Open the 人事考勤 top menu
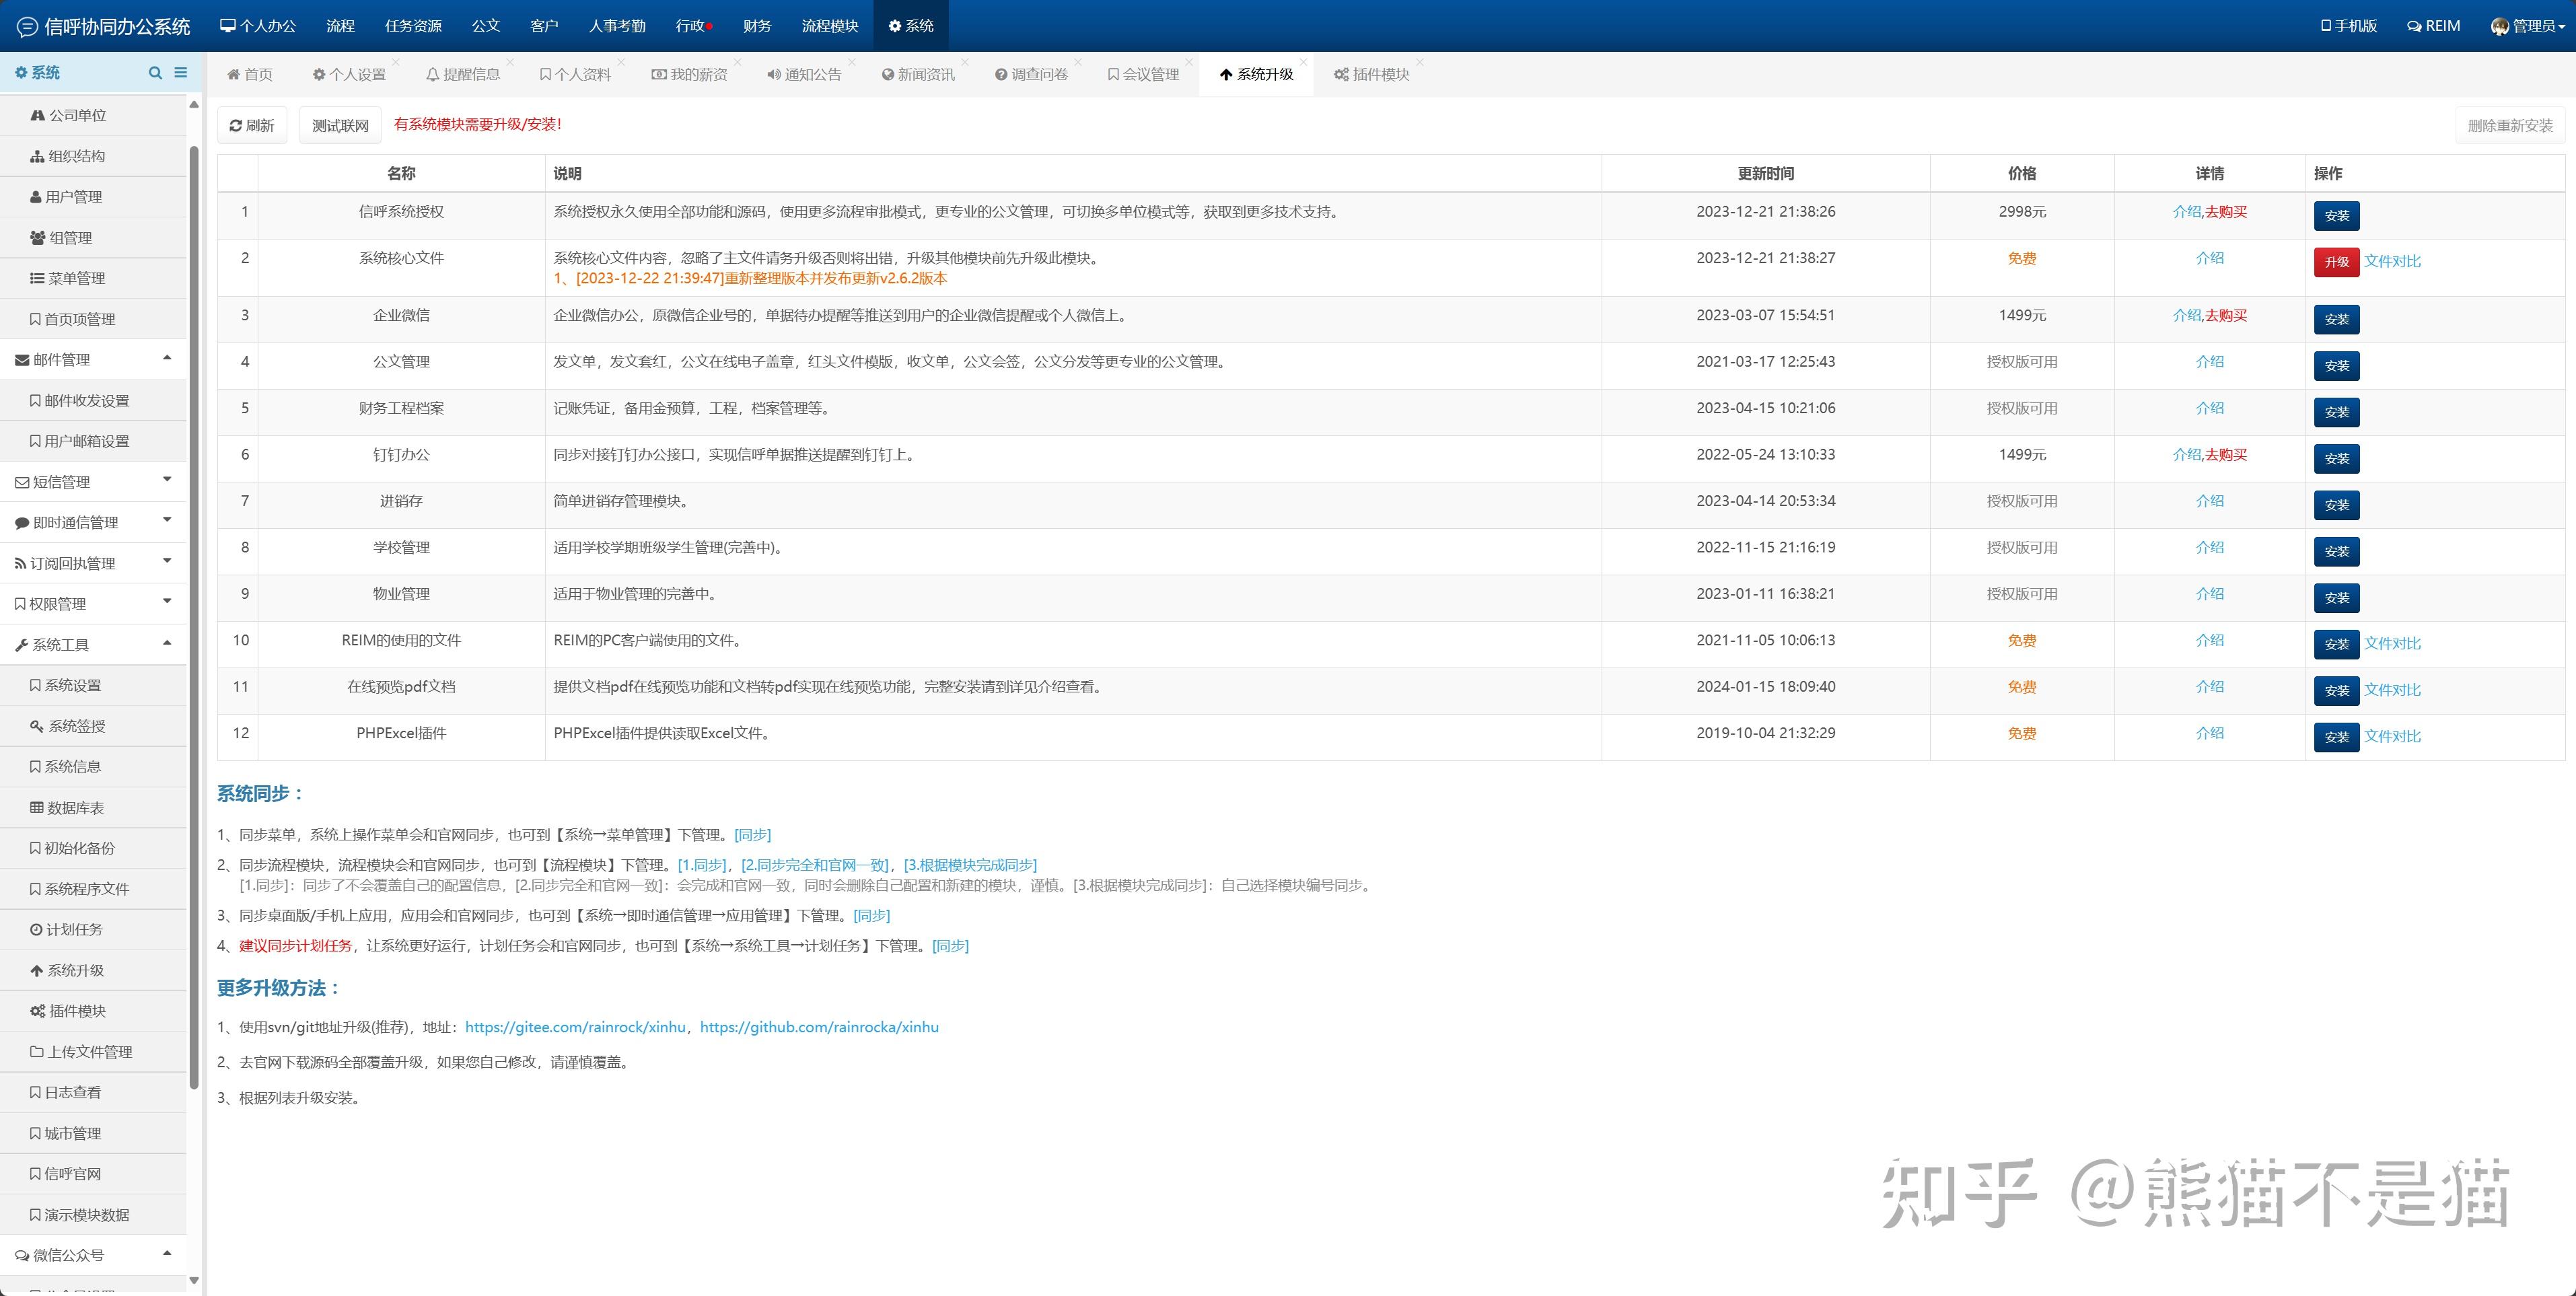2576x1296 pixels. click(x=617, y=26)
